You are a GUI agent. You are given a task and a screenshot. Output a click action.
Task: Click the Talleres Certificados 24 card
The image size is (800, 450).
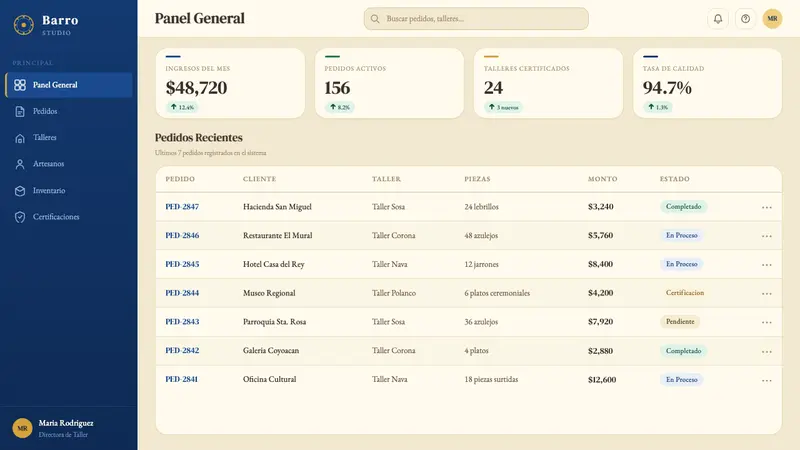[x=548, y=83]
